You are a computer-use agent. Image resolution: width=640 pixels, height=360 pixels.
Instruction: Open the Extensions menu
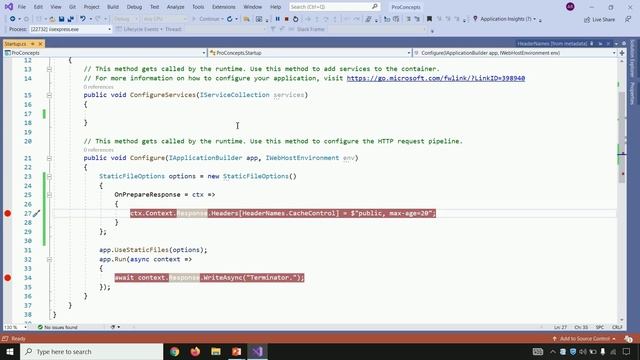224,7
